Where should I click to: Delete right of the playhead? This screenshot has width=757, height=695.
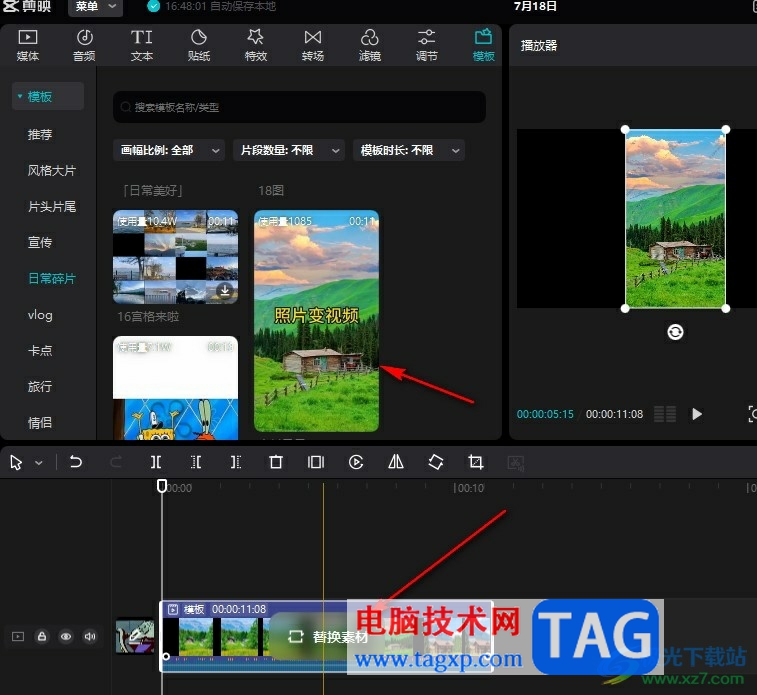(x=236, y=462)
